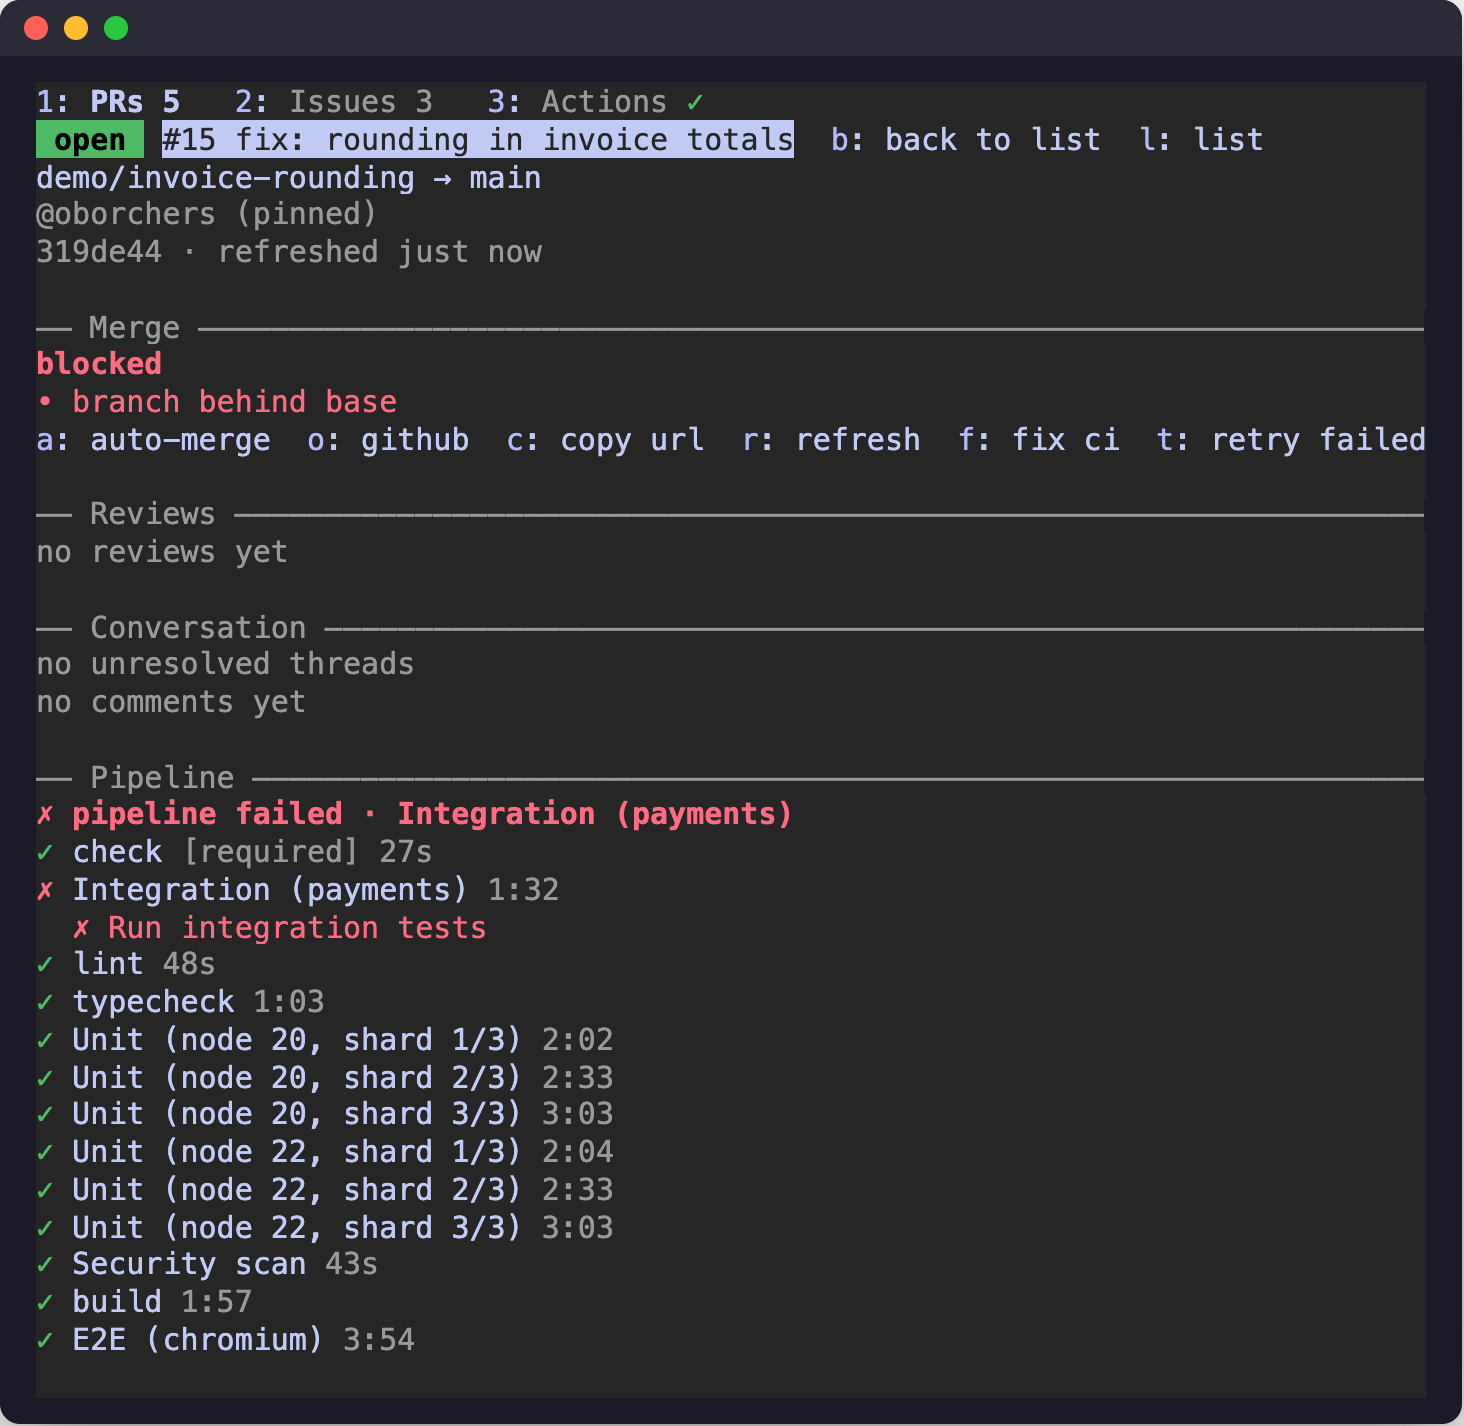Click 'no unresolved threads' text

225,664
